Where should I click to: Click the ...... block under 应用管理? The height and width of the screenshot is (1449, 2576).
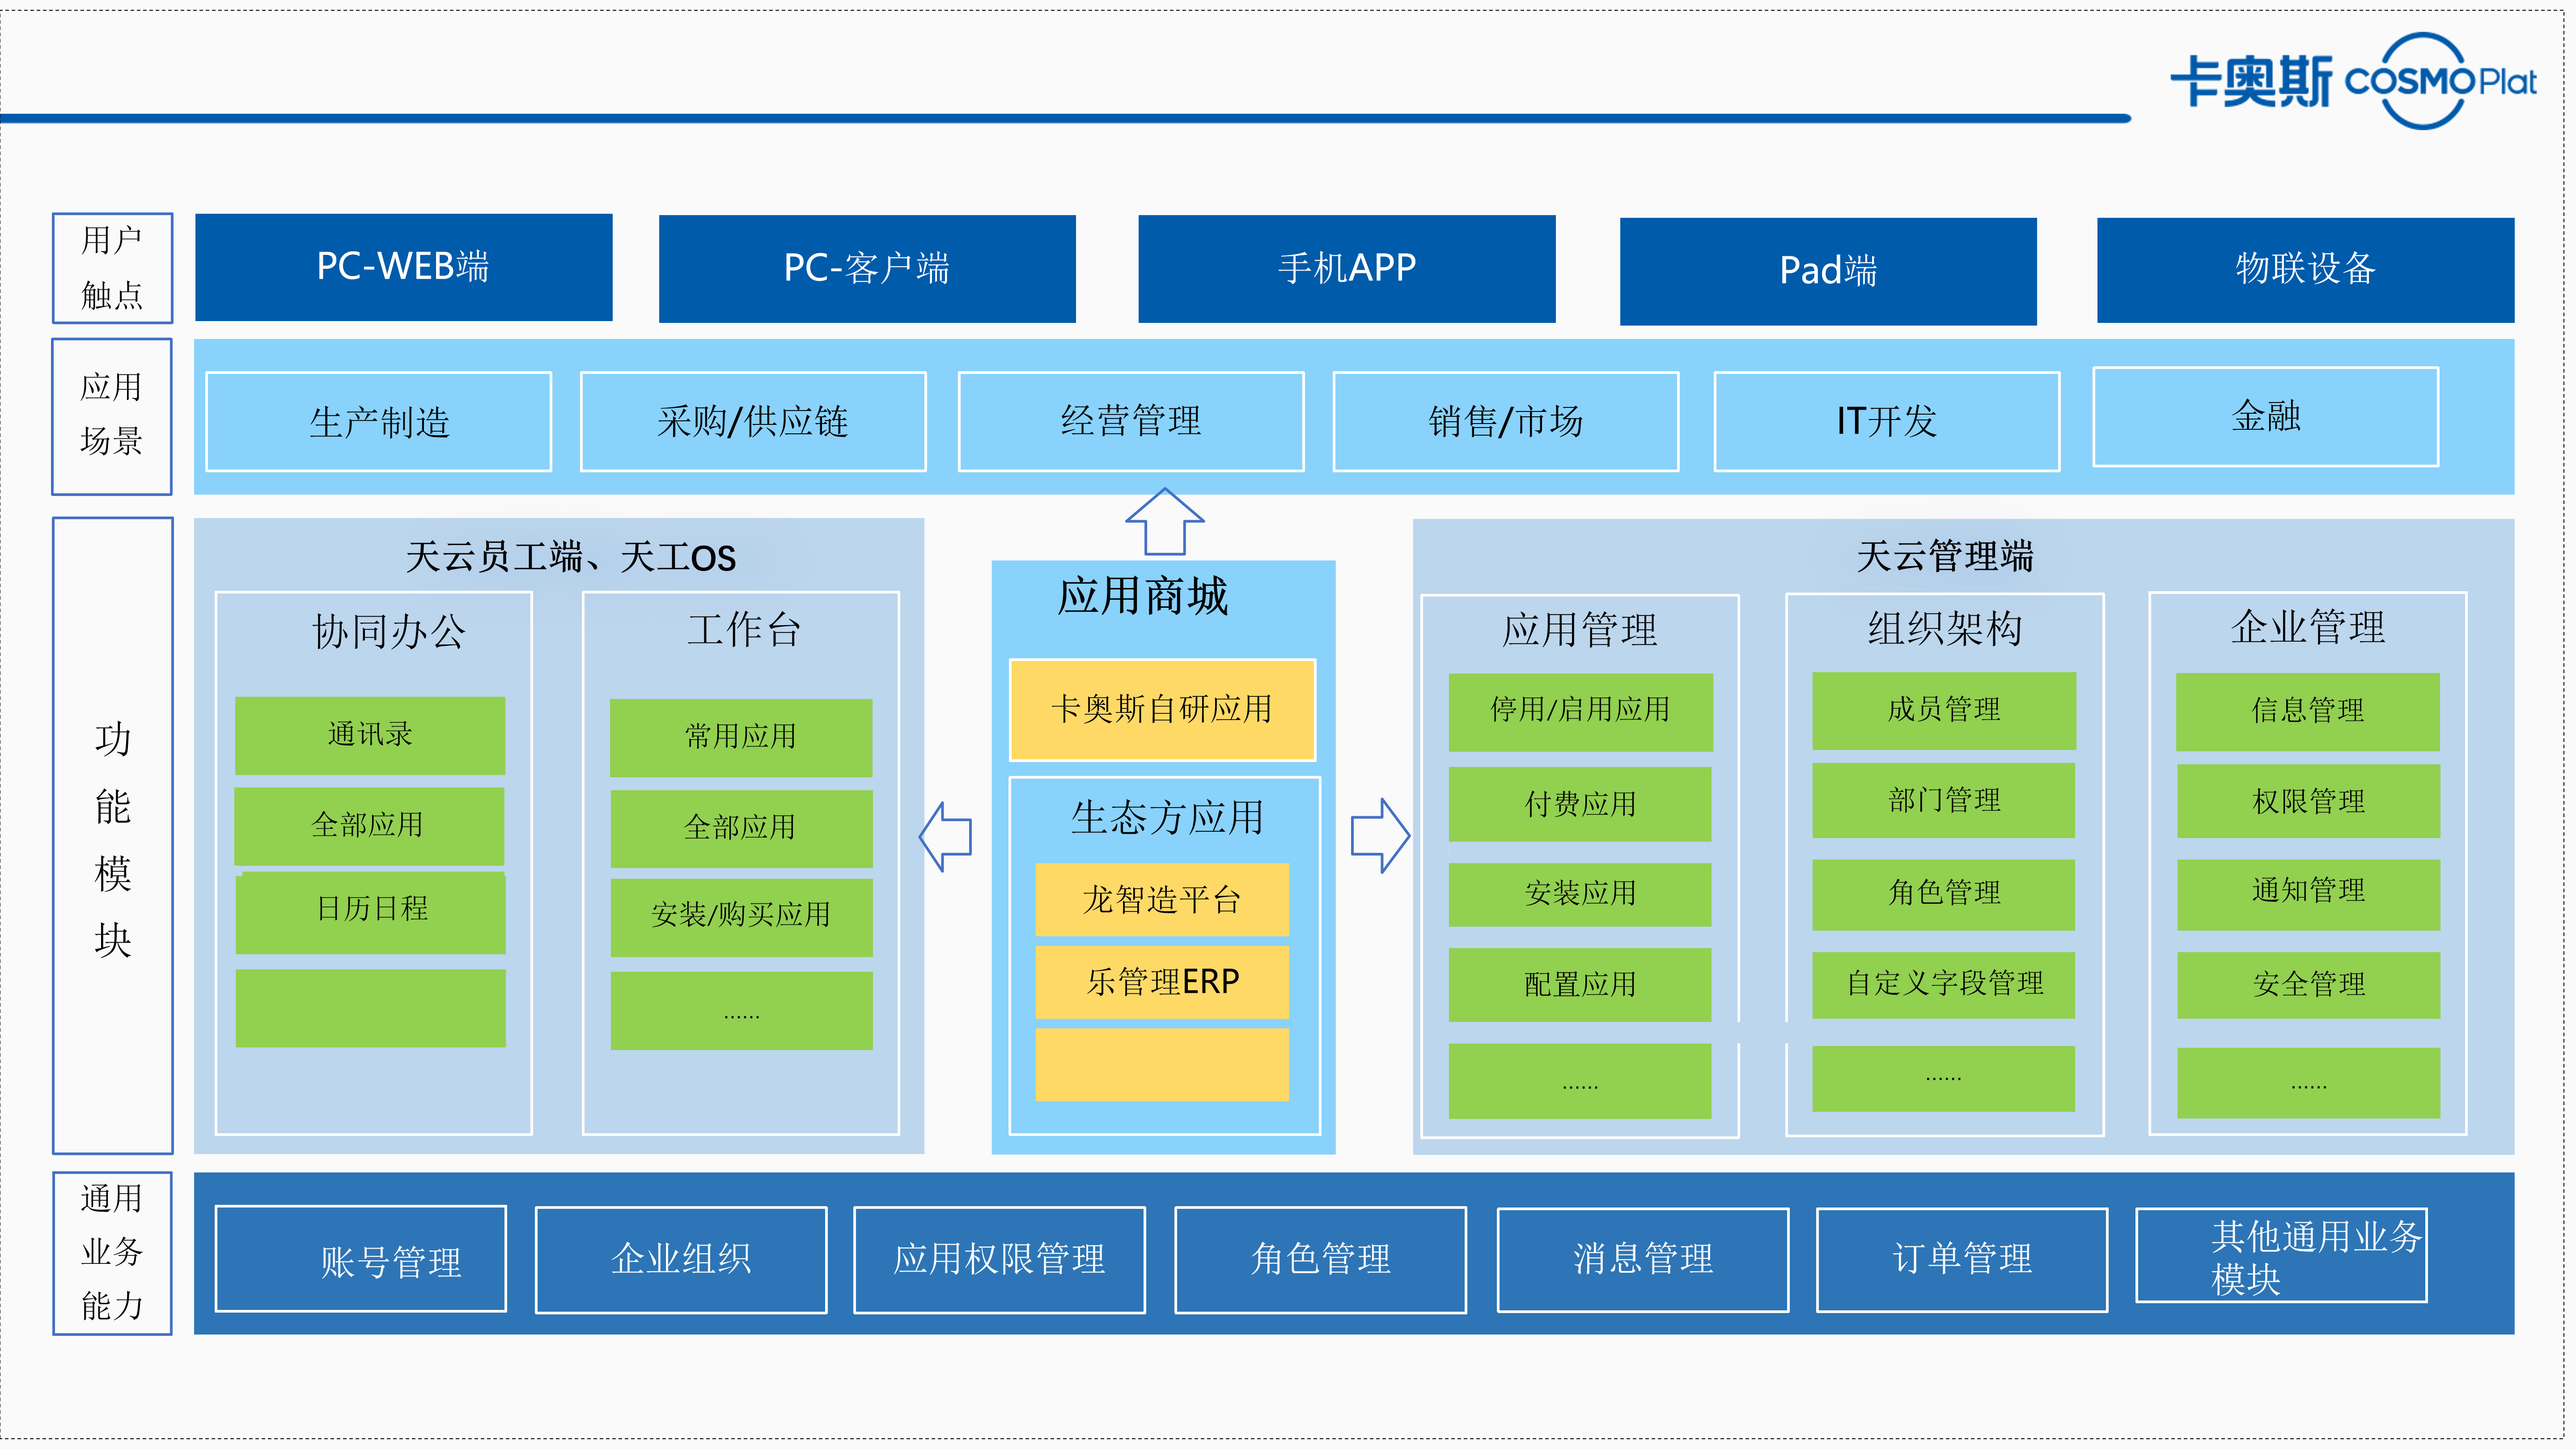coord(1580,1082)
